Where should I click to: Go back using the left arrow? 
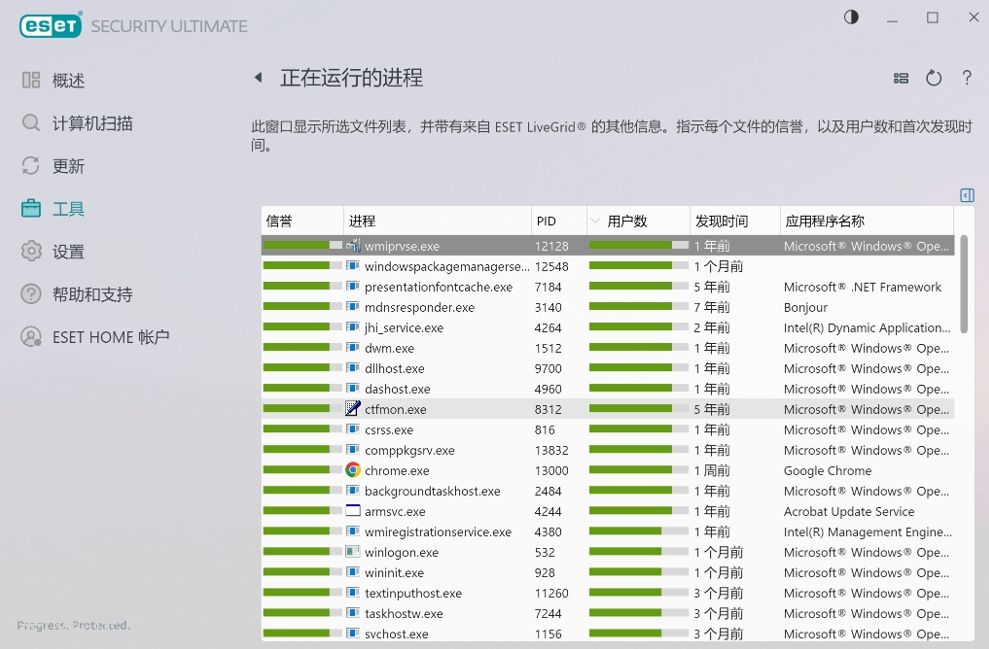pyautogui.click(x=258, y=78)
